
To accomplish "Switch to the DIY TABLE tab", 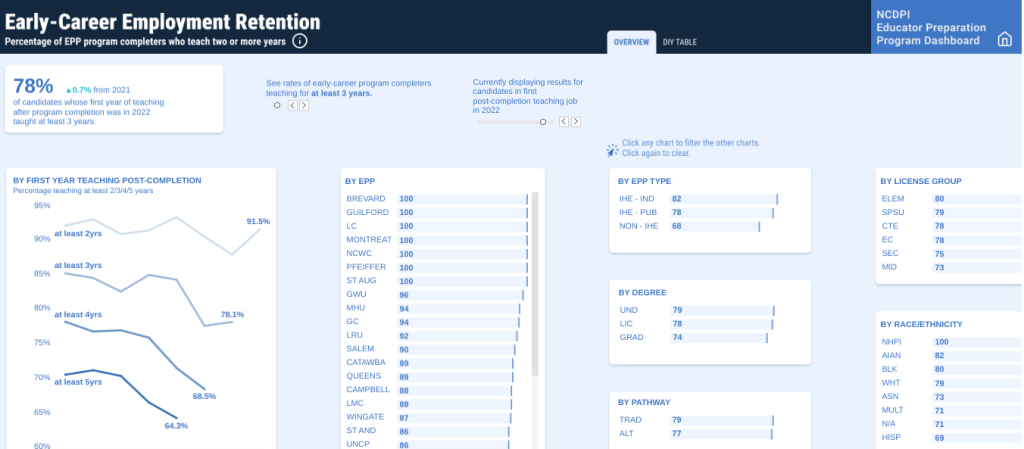I will [x=680, y=42].
